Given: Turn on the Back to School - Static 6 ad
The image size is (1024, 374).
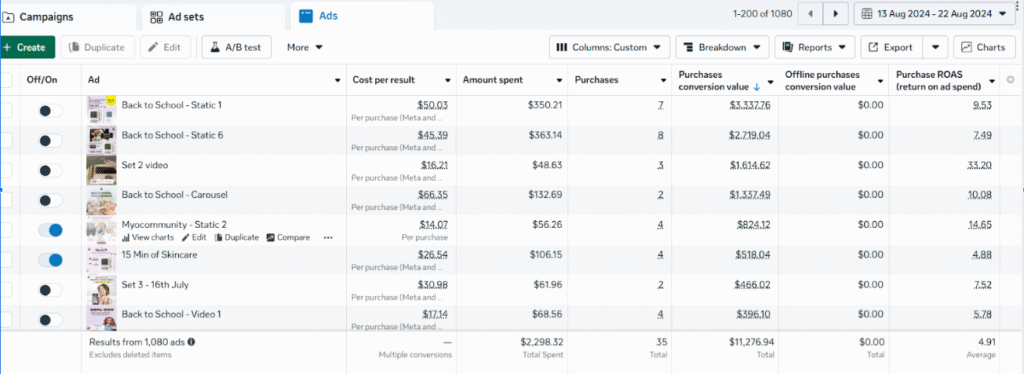Looking at the screenshot, I should point(50,140).
